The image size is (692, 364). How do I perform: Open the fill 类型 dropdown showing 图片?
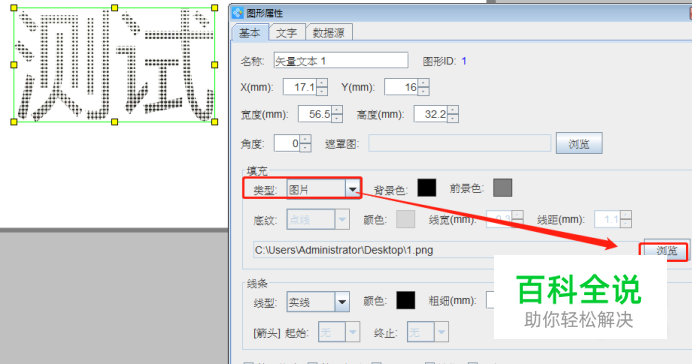pos(323,189)
